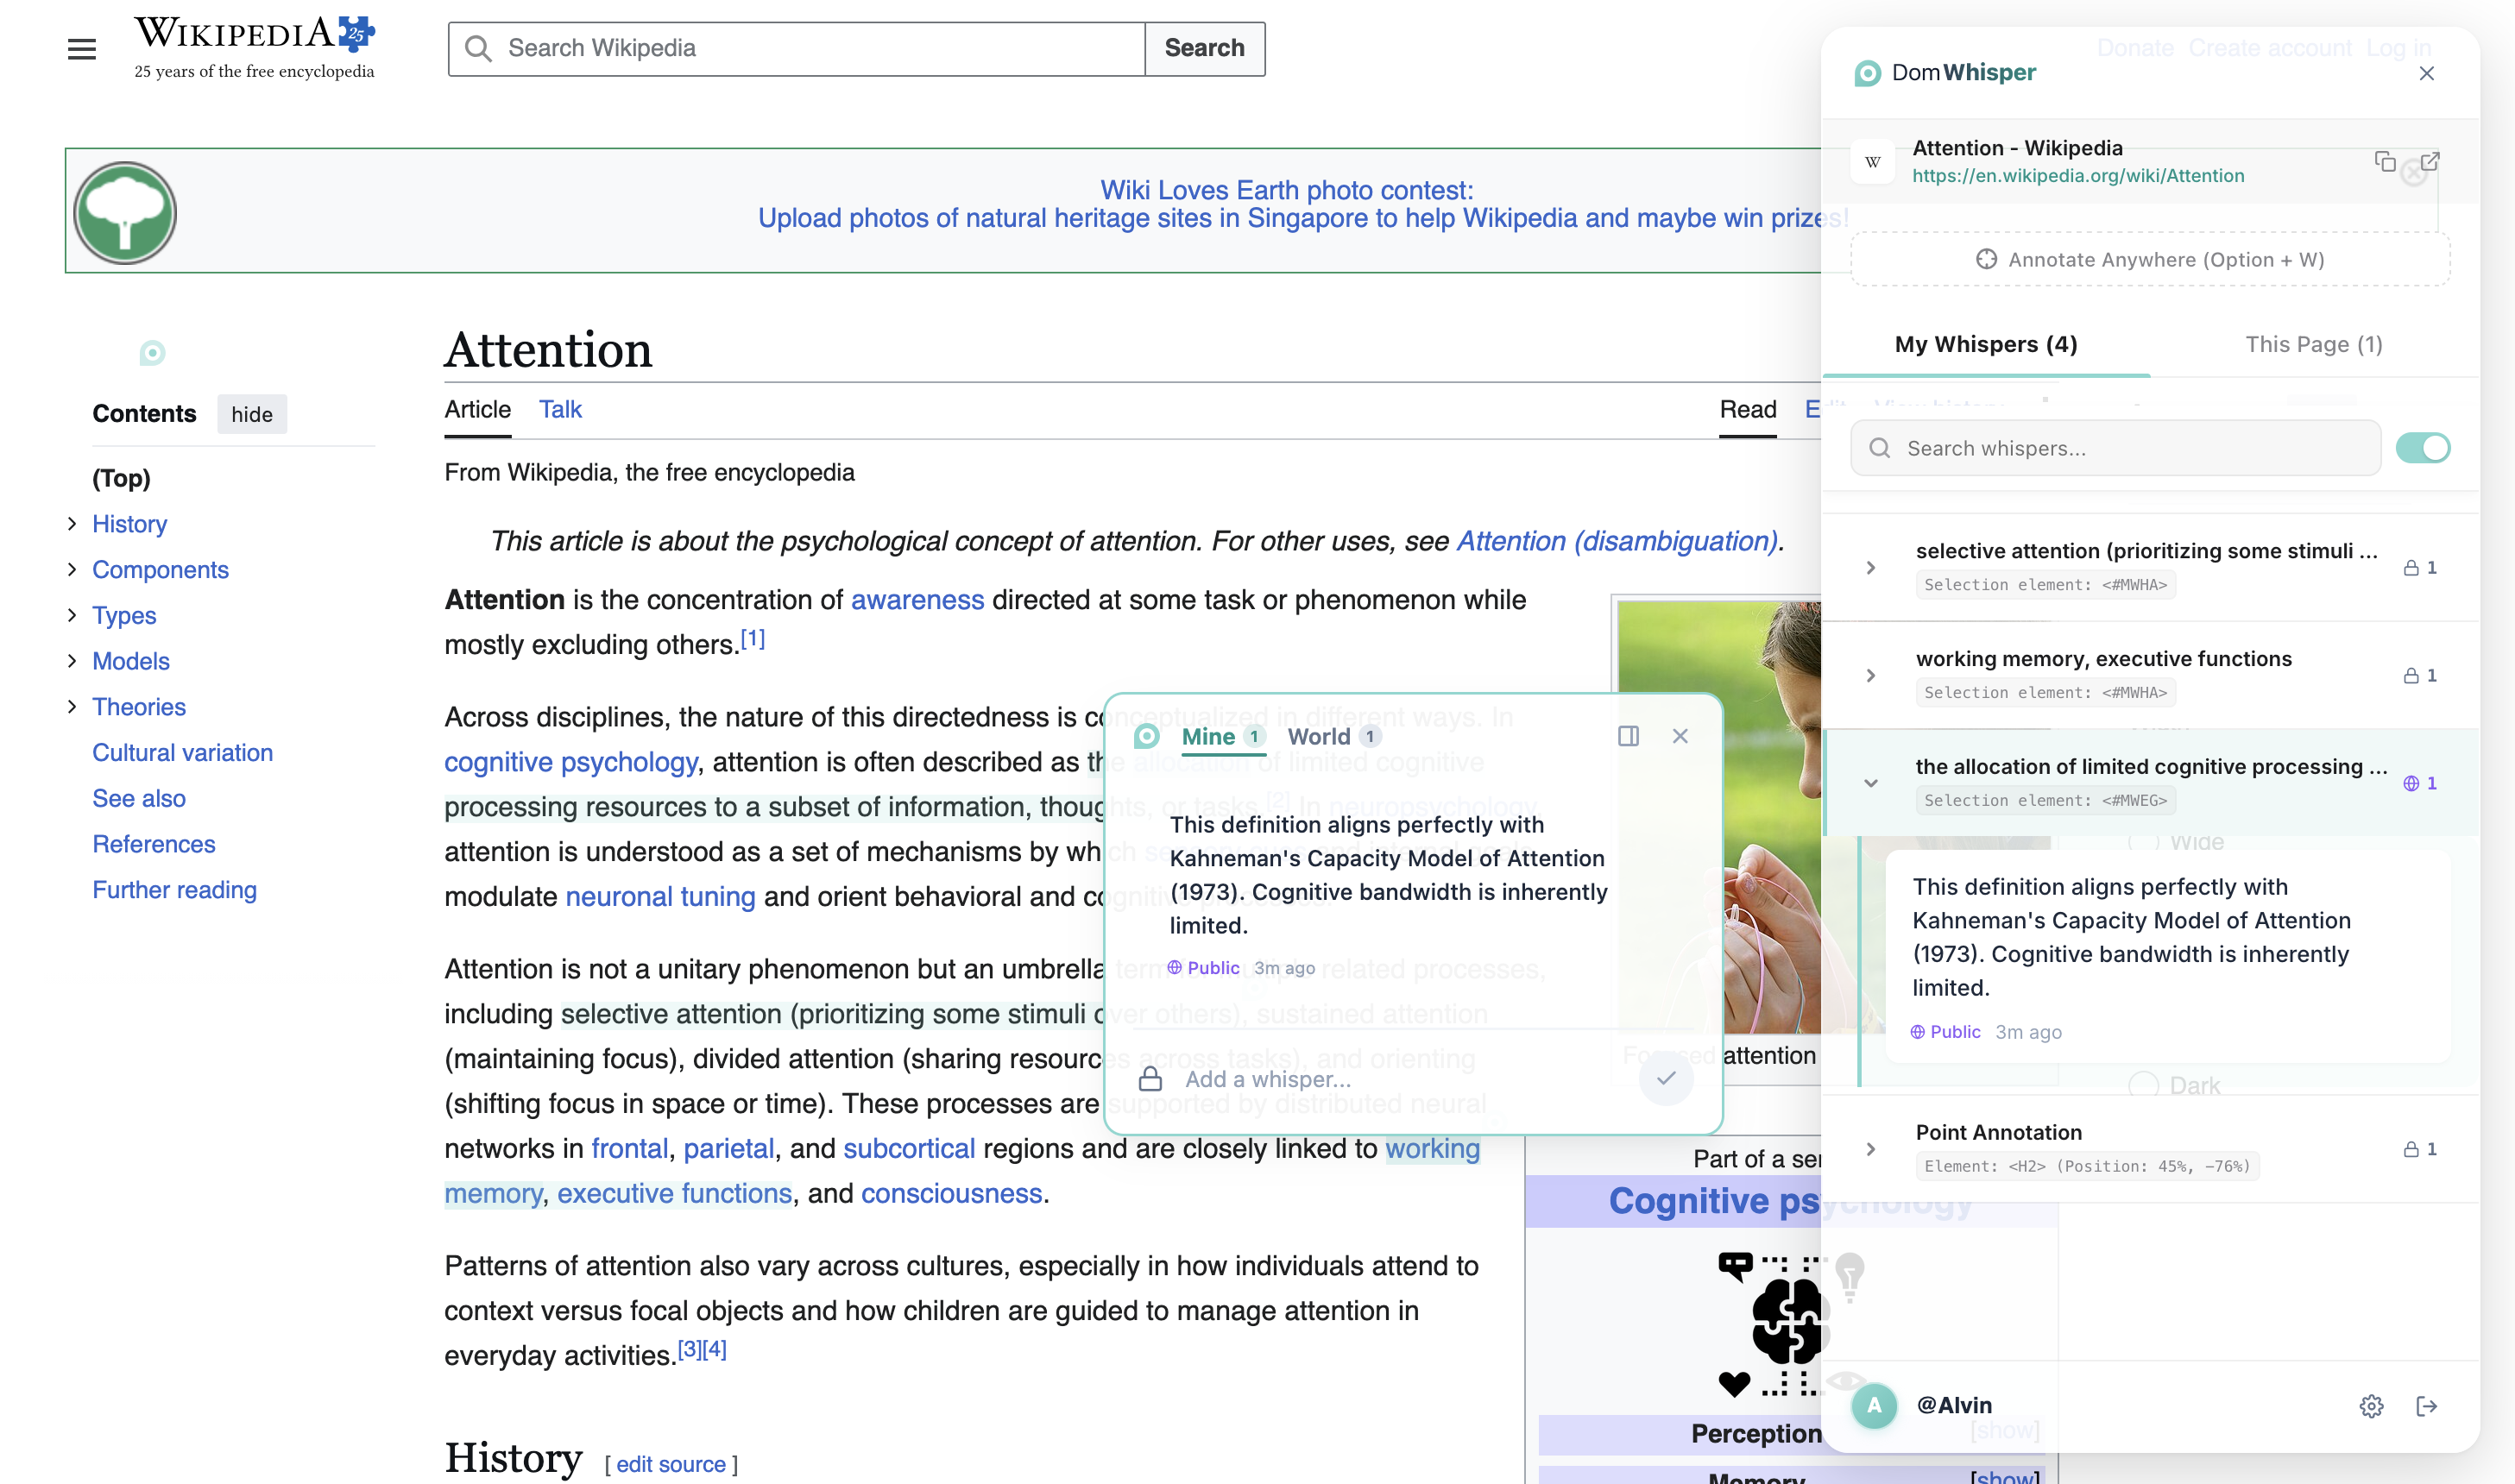
Task: Open the Wikipedia hamburger main menu
Action: click(x=82, y=48)
